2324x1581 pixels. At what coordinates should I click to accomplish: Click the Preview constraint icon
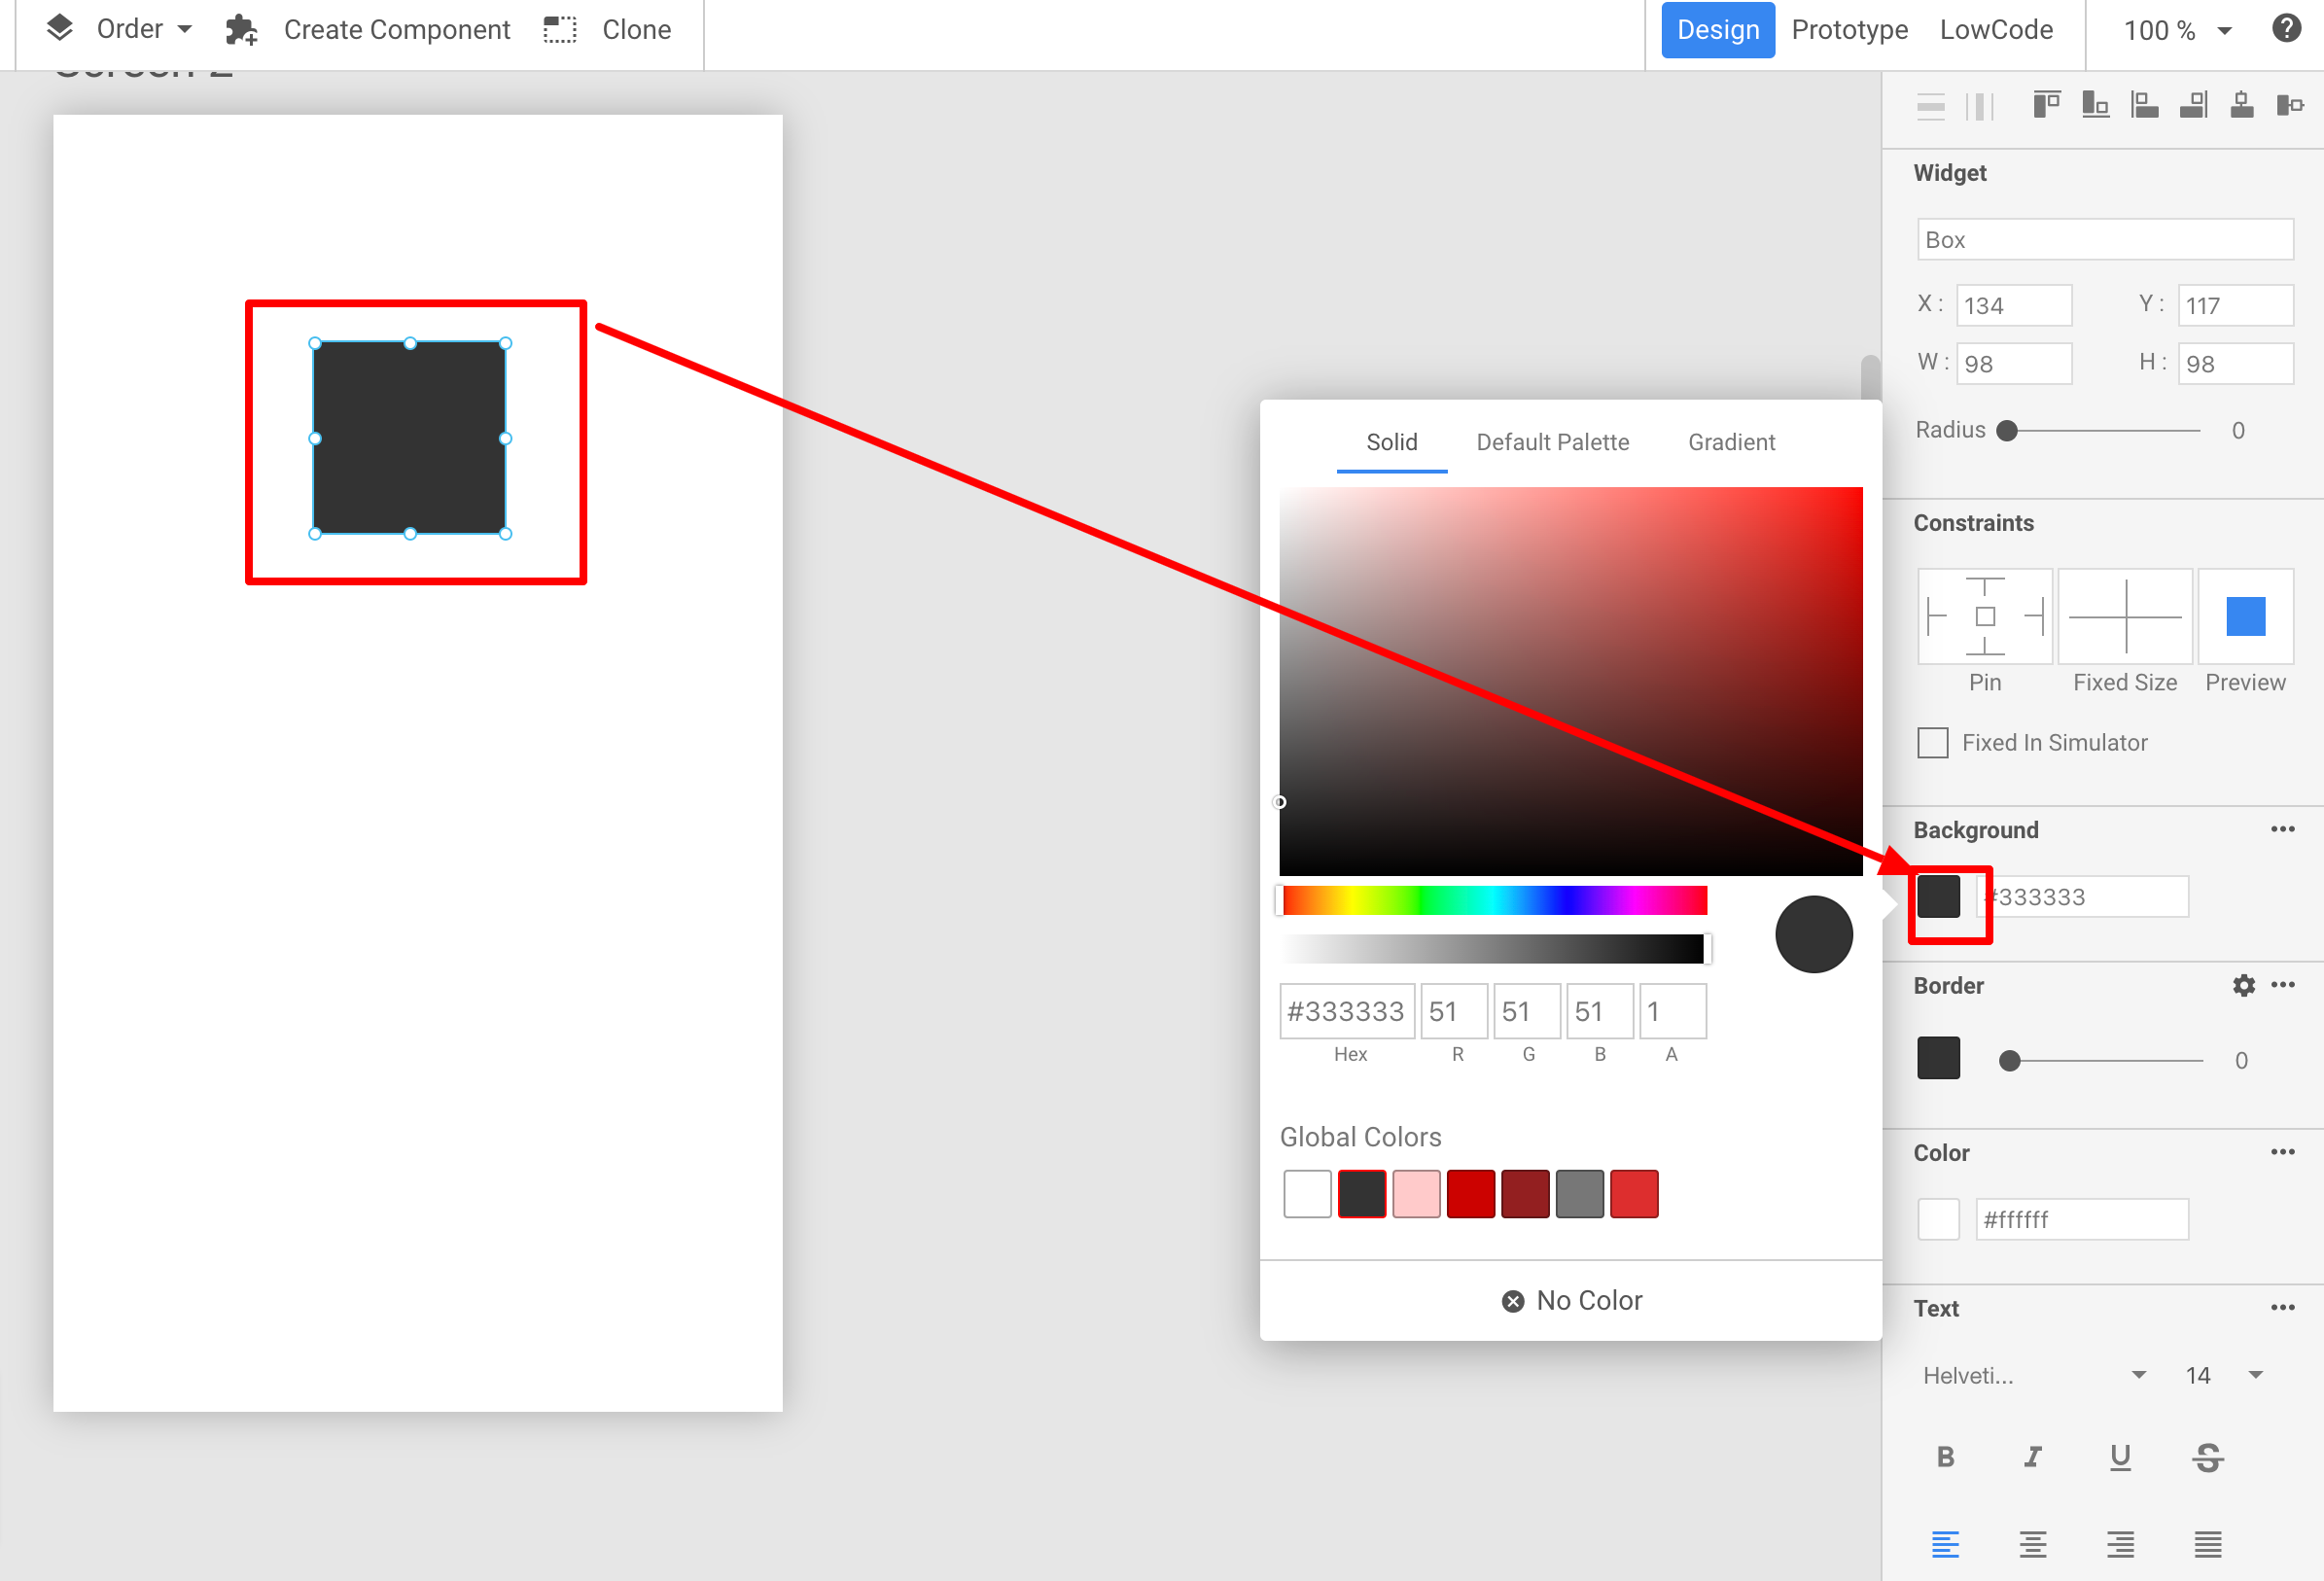(2245, 617)
